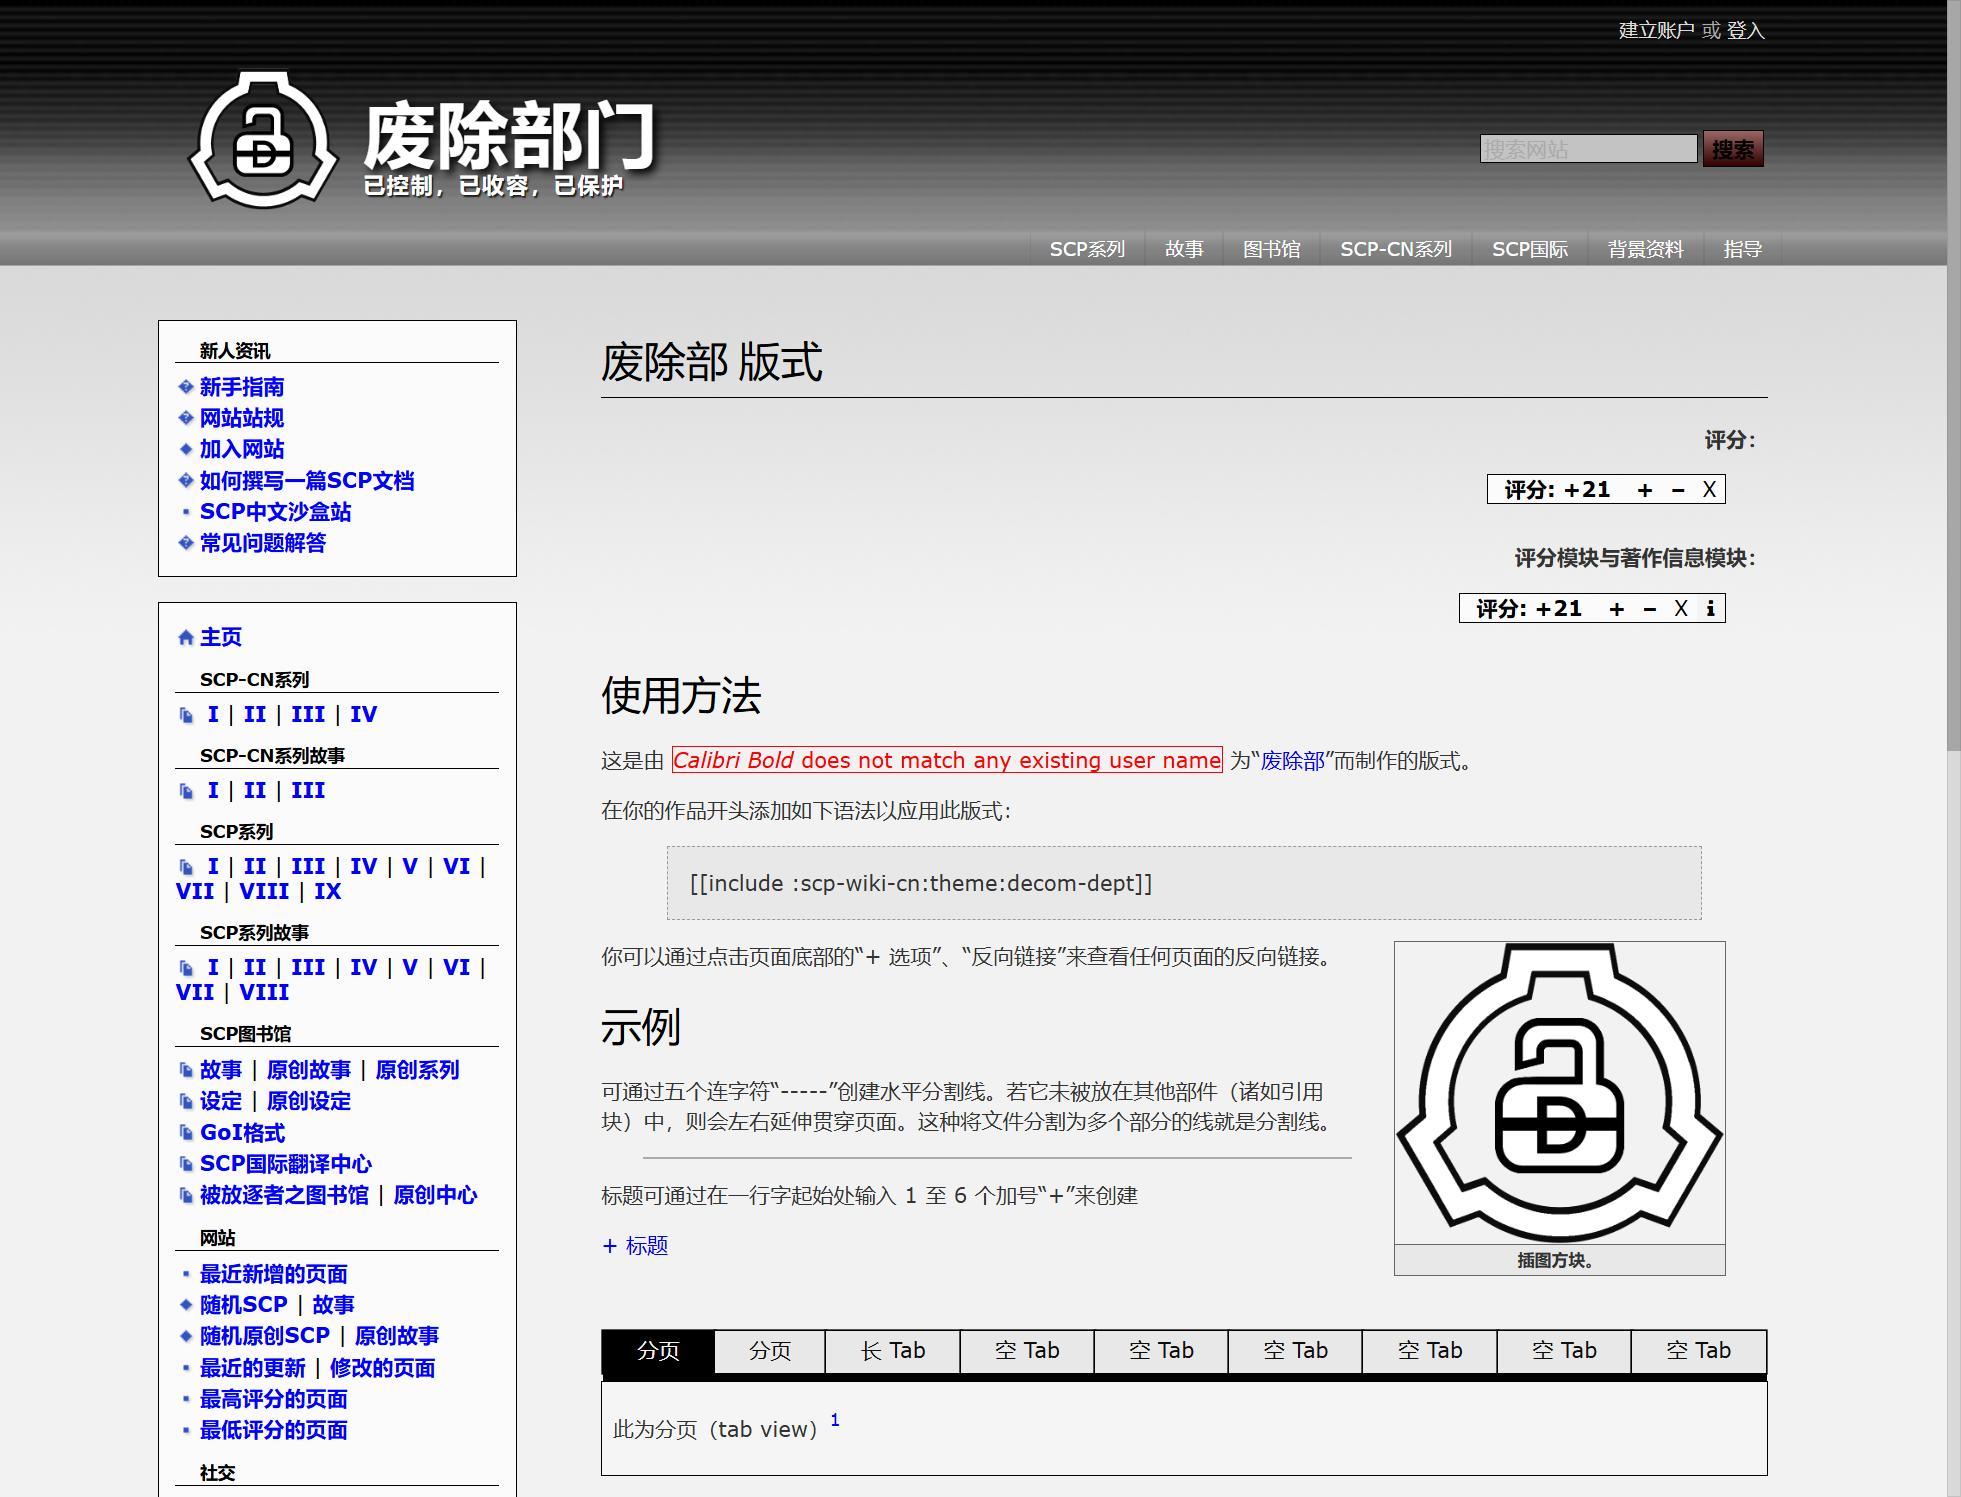This screenshot has height=1497, width=1961.
Task: Click the X cancel icon on the top rating module
Action: tap(1710, 489)
